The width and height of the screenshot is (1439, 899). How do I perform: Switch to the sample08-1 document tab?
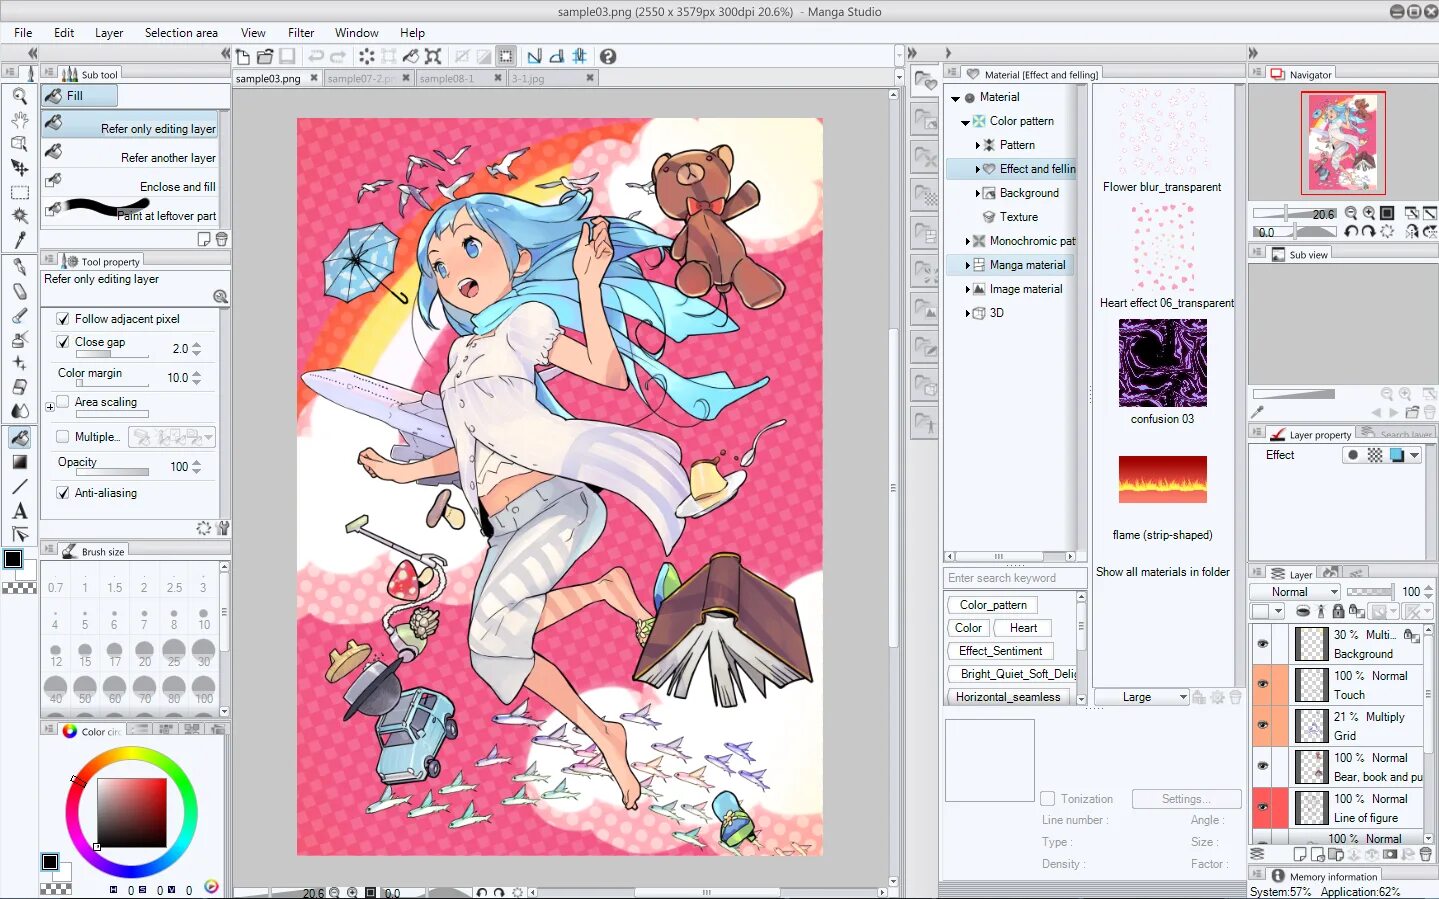[452, 78]
